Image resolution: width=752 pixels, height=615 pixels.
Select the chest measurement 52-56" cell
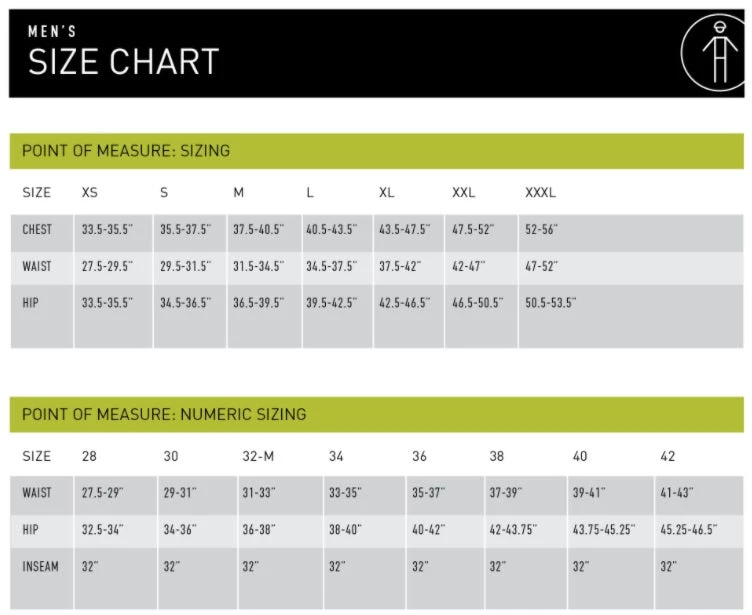(x=541, y=229)
